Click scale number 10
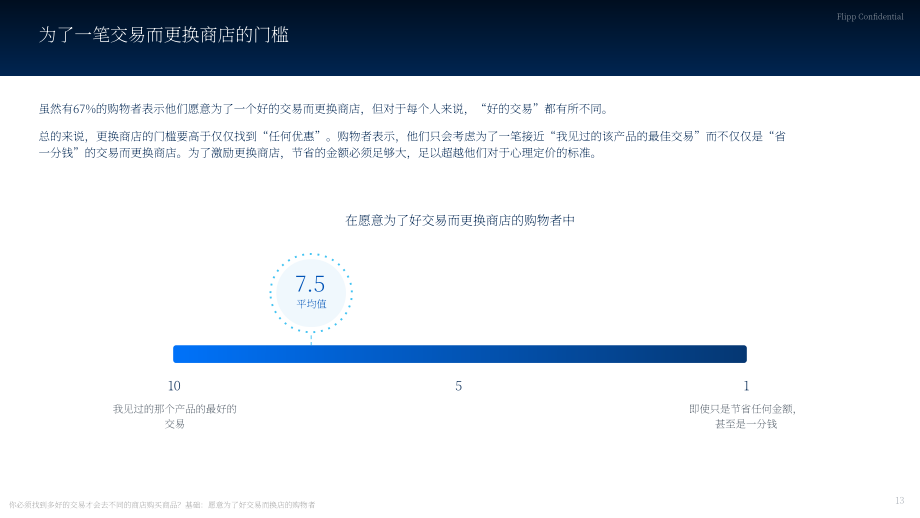Screen dimensions: 920x518 pyautogui.click(x=174, y=386)
